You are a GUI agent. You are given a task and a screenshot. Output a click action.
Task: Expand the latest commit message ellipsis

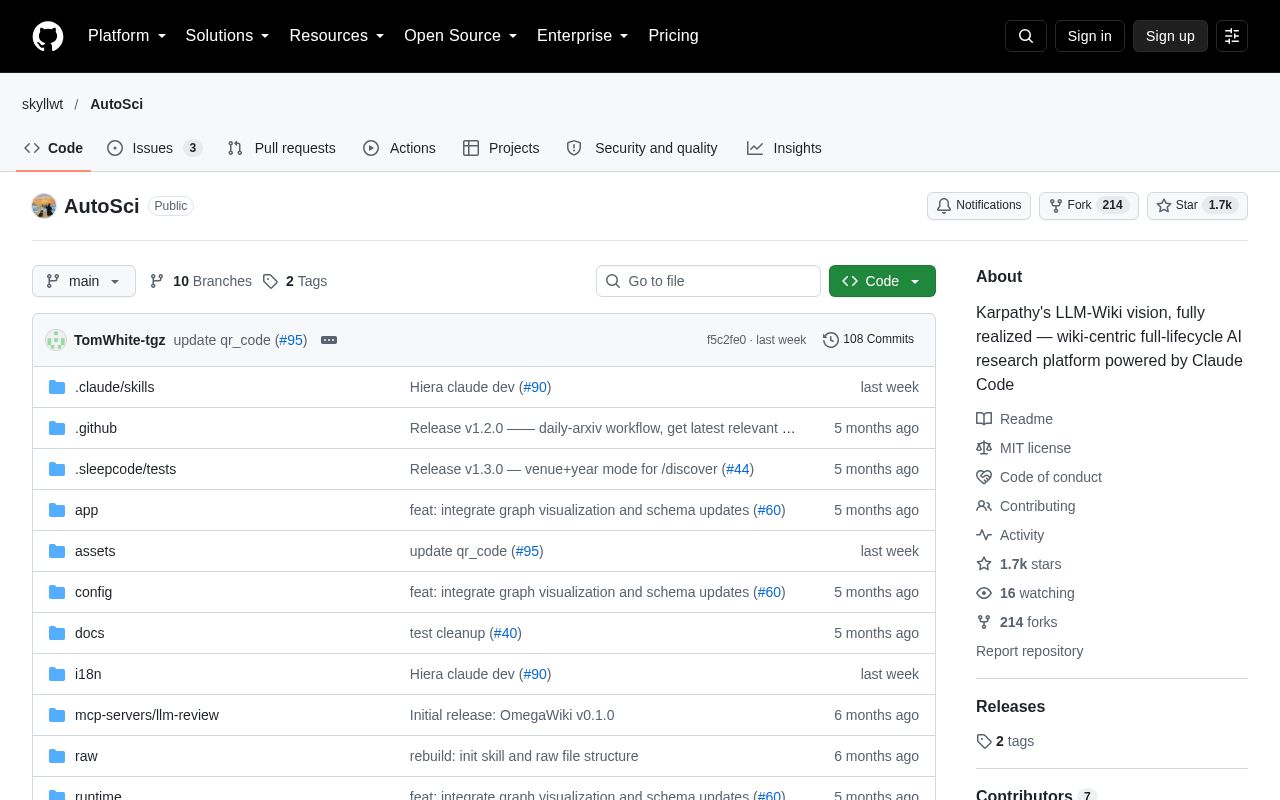pyautogui.click(x=329, y=340)
